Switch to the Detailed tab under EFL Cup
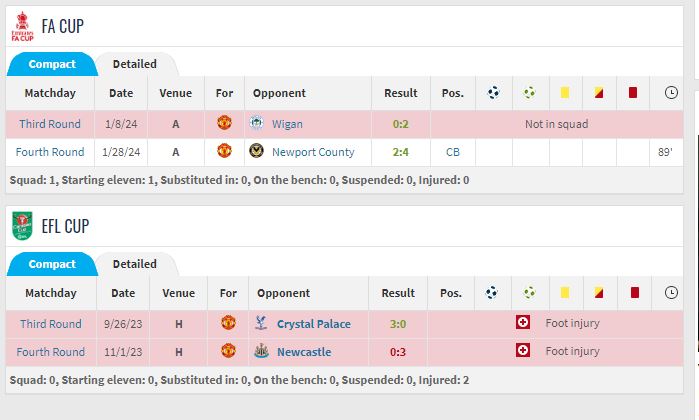 134,264
